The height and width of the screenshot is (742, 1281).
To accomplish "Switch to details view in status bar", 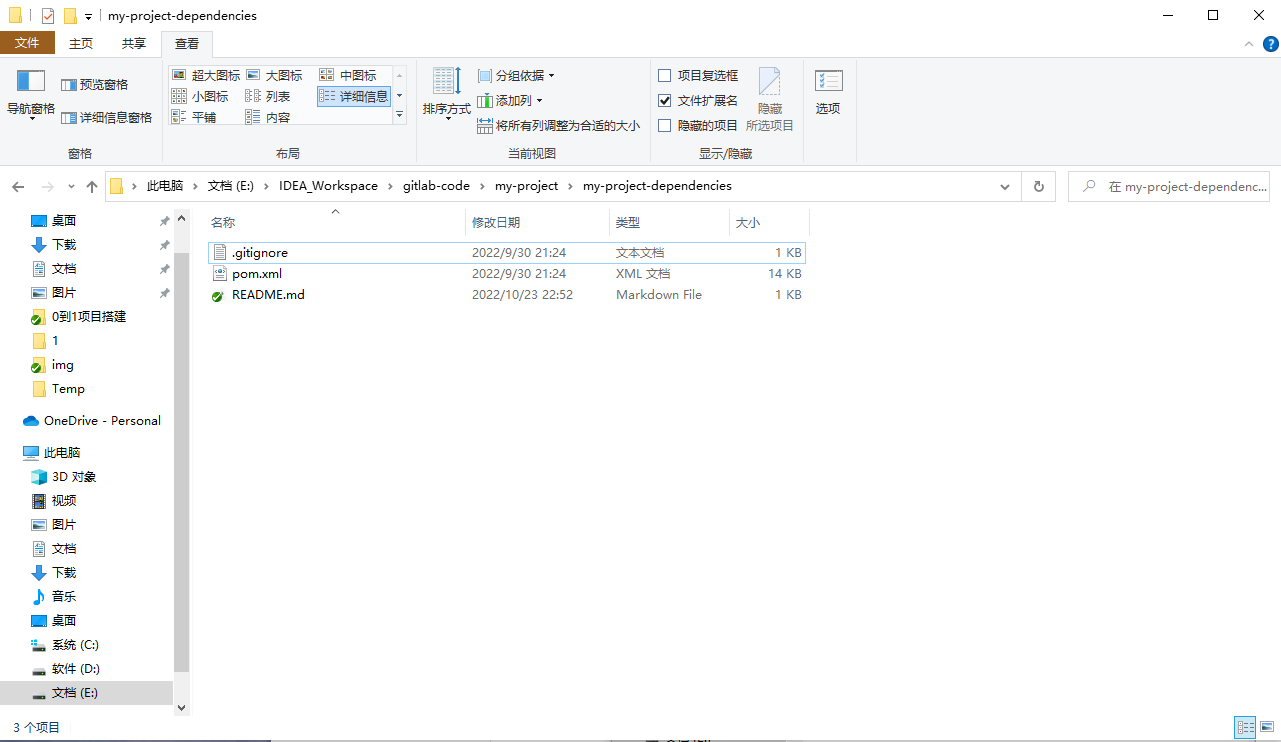I will 1245,727.
